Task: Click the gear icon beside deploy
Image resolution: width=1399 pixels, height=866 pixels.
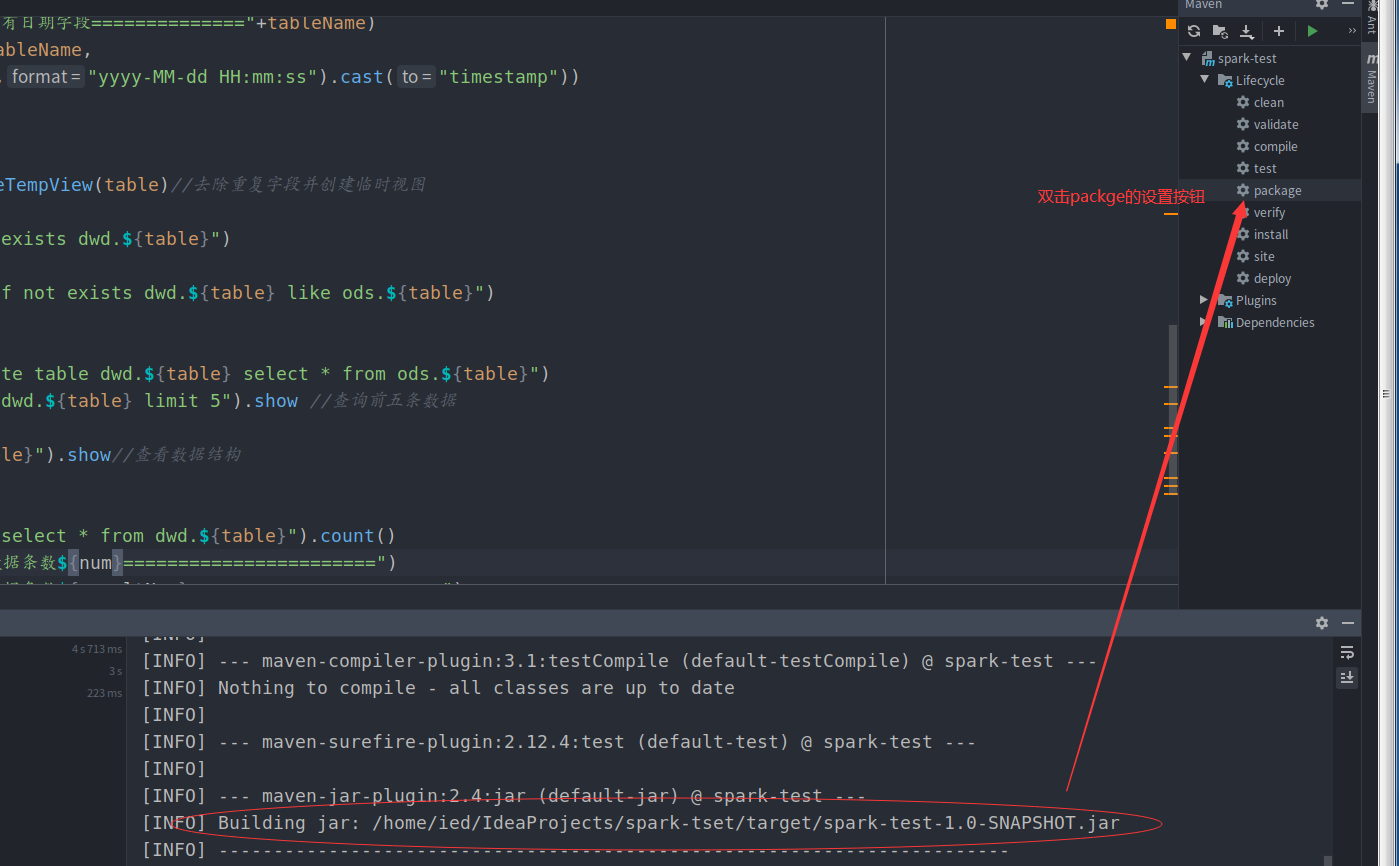Action: (1243, 278)
